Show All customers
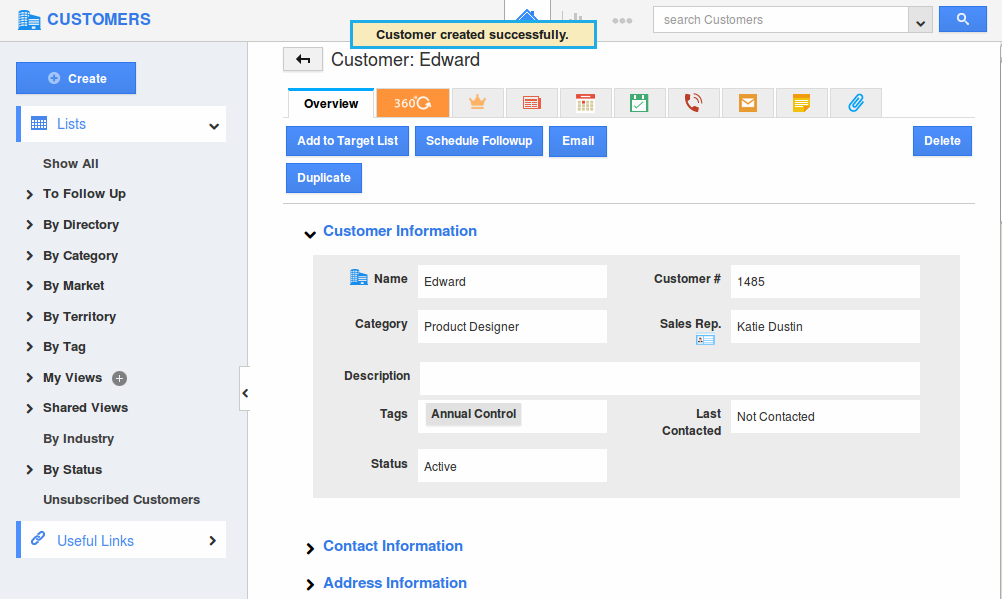This screenshot has height=599, width=1002. (70, 164)
